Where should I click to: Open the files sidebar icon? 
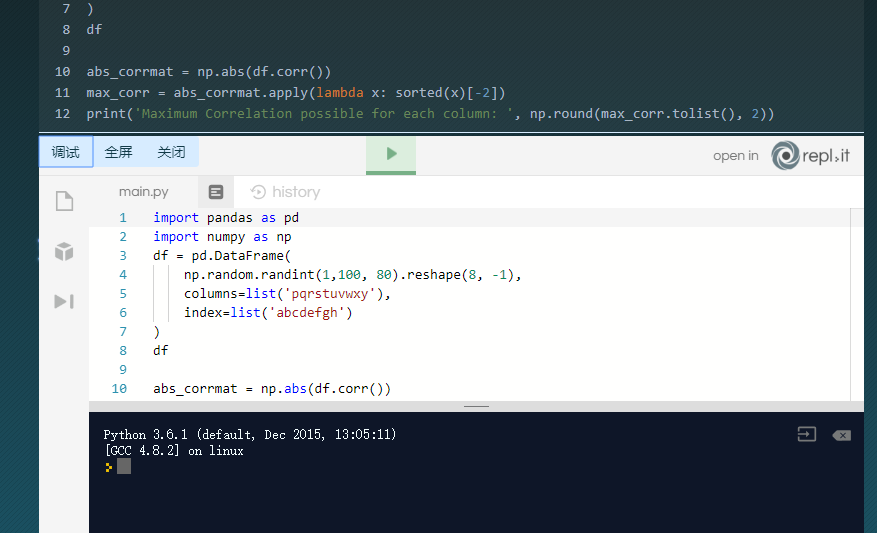click(64, 201)
